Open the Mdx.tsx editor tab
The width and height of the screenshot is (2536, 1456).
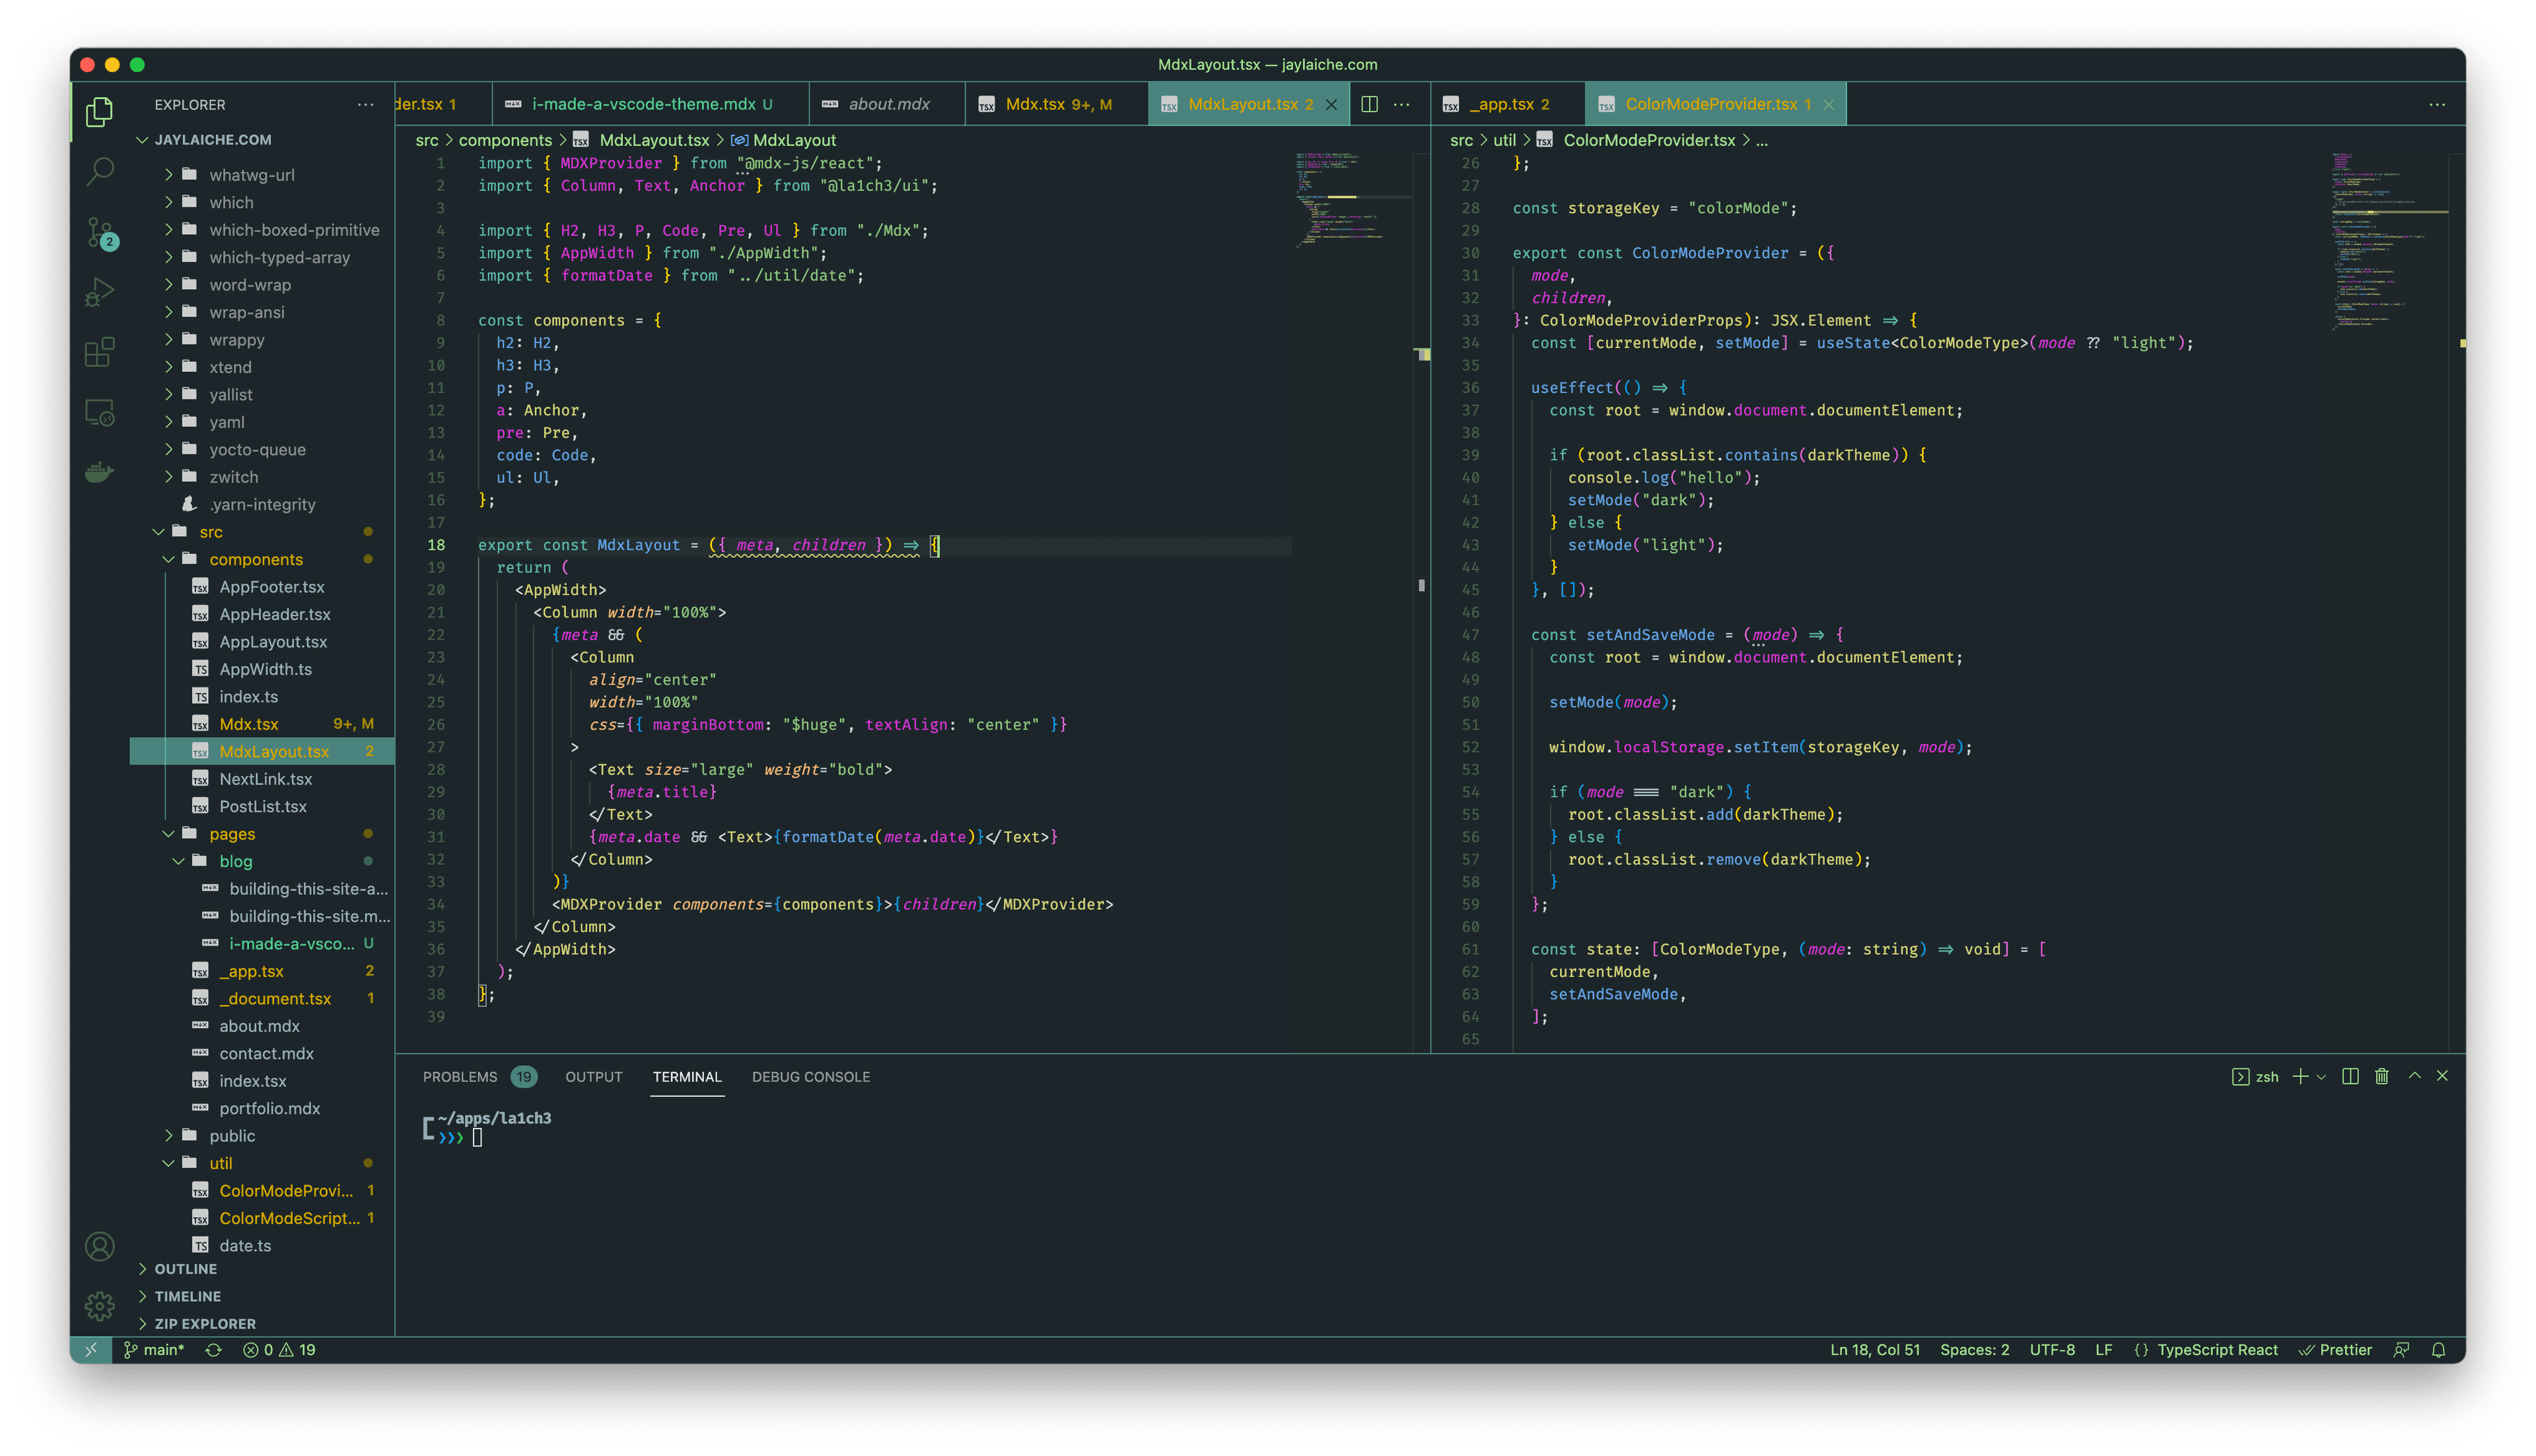point(1057,104)
